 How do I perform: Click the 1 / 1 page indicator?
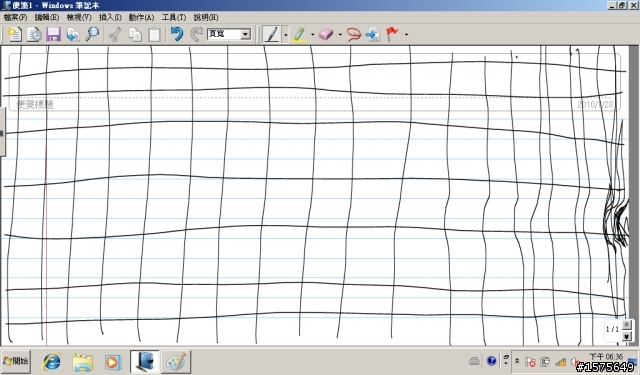(x=612, y=329)
